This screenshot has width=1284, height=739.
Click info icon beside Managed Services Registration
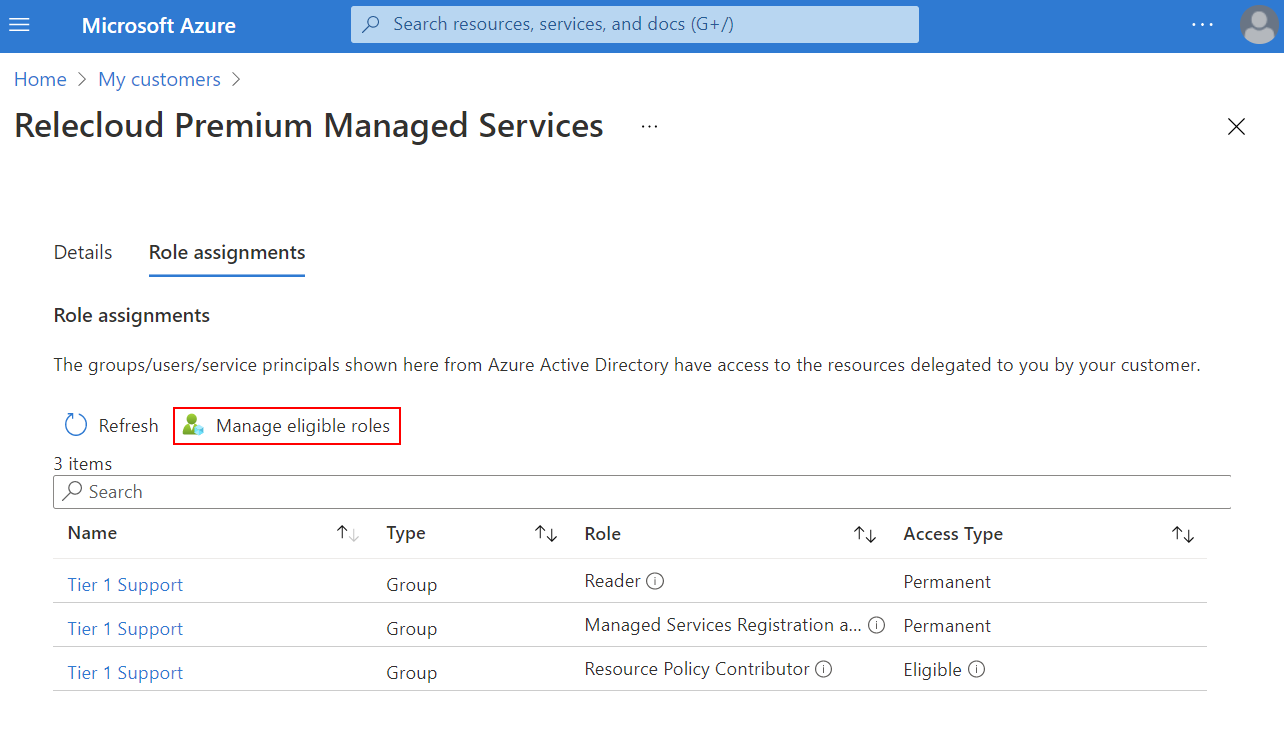coord(876,625)
